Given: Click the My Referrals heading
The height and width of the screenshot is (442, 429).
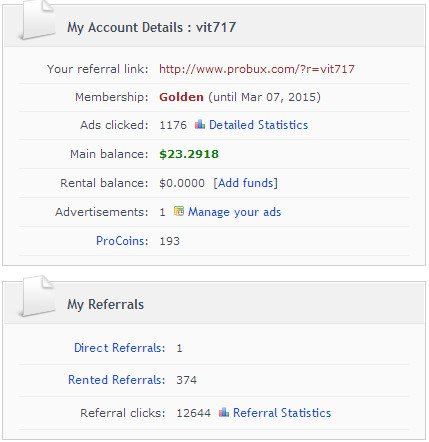Looking at the screenshot, I should [105, 305].
